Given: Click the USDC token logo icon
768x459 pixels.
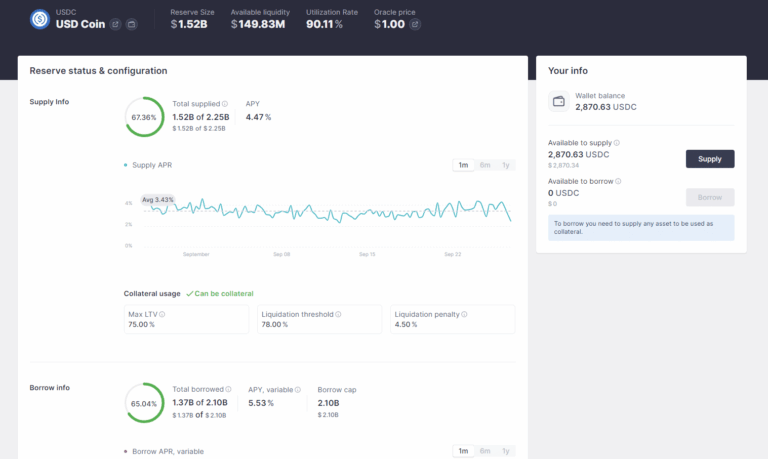Looking at the screenshot, I should [x=39, y=18].
